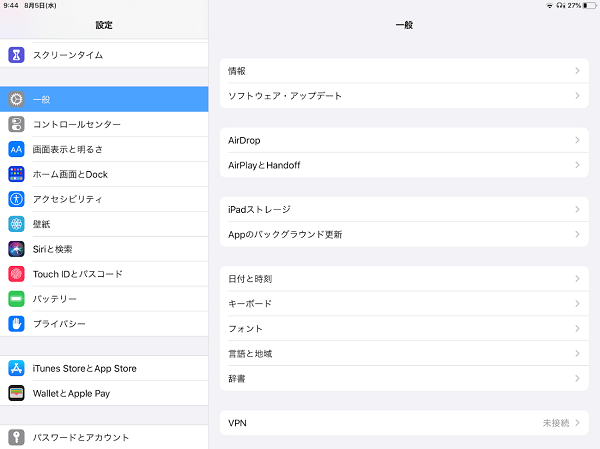Expand the 情報 row chevron
The height and width of the screenshot is (449, 600).
click(577, 71)
